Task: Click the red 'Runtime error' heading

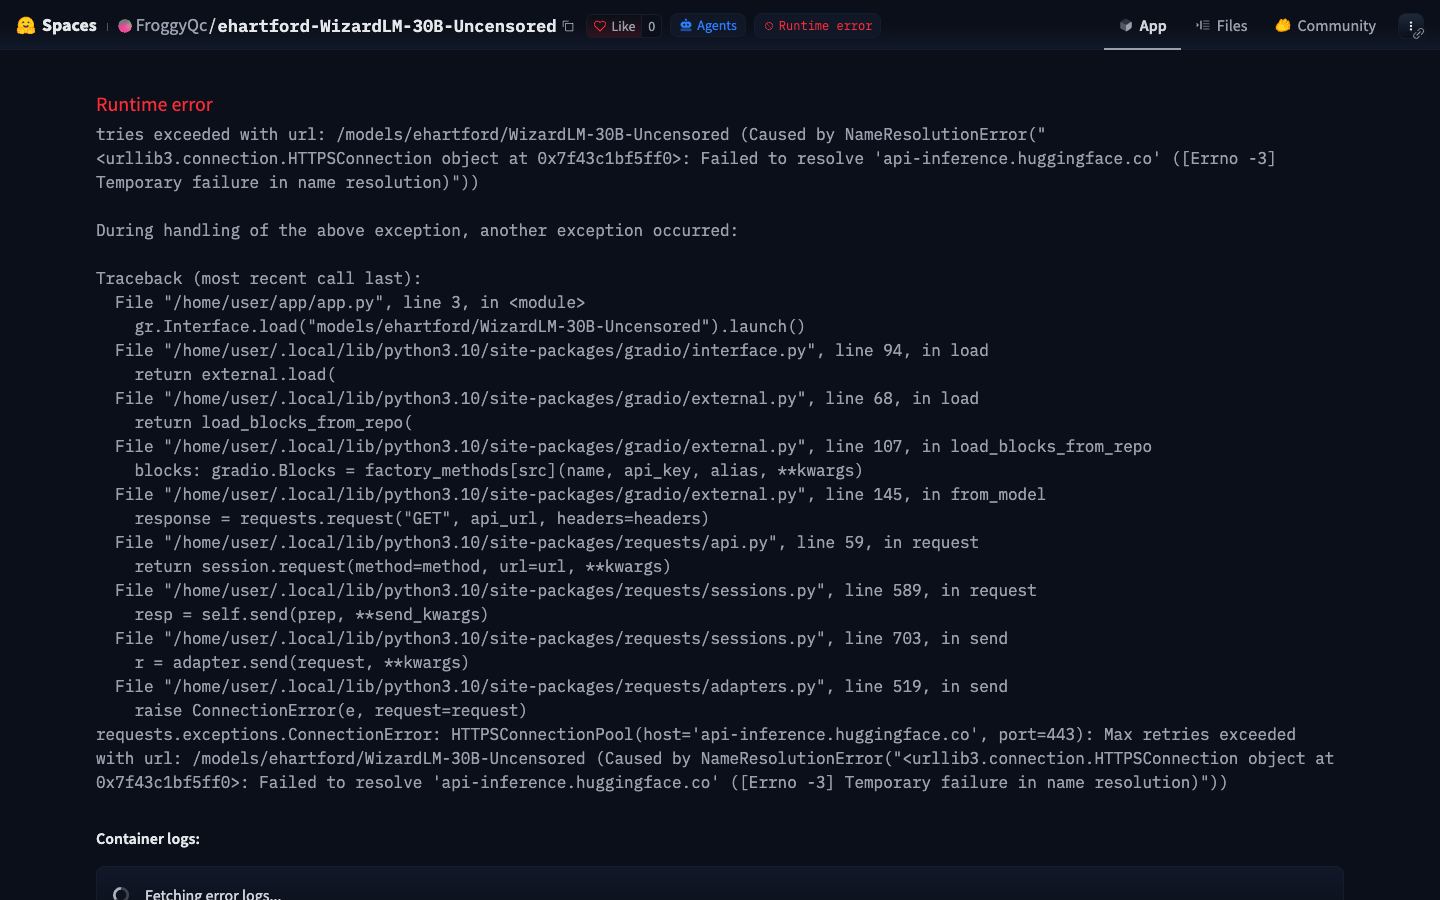Action: coord(154,104)
